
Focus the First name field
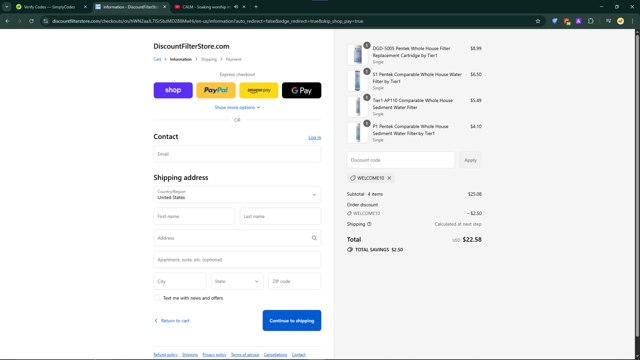(194, 216)
